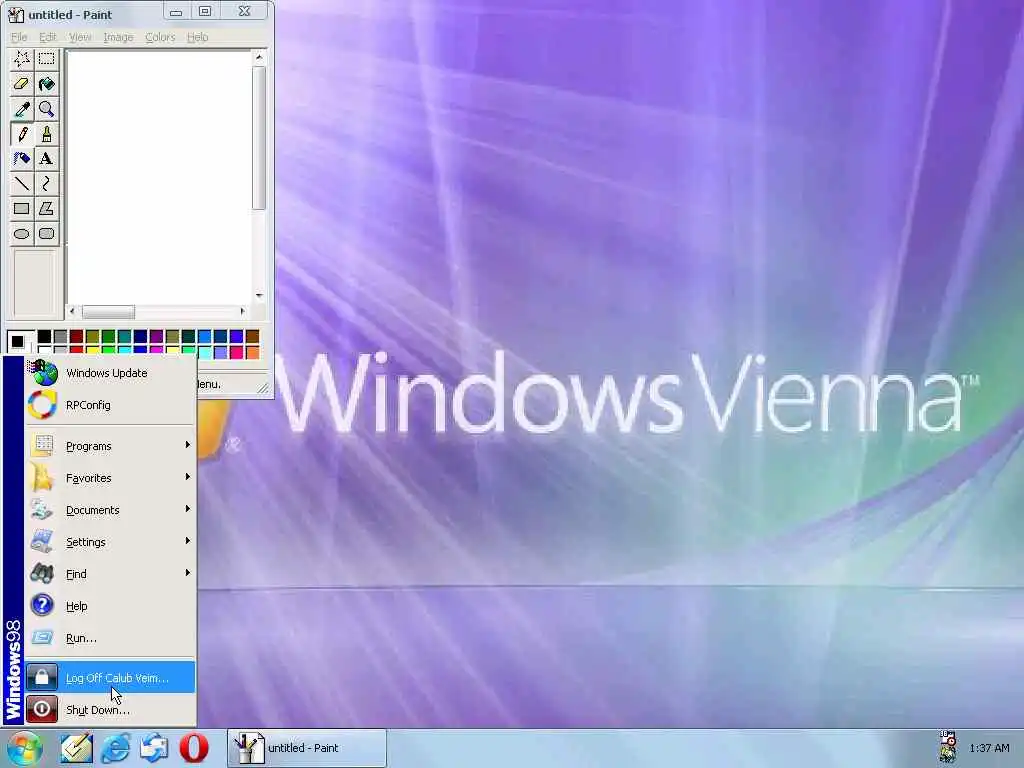Click Paint's vertical scrollbar thumb
The width and height of the screenshot is (1024, 768).
pos(259,138)
